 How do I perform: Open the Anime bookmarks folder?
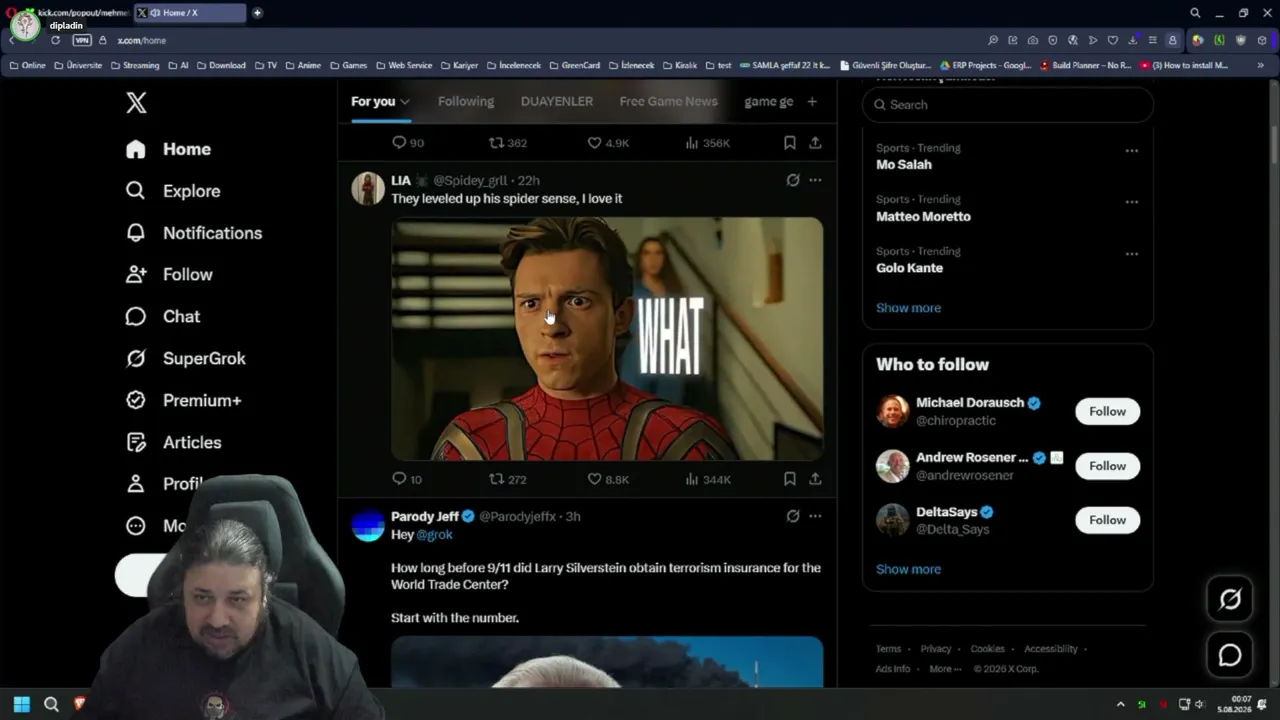(303, 65)
